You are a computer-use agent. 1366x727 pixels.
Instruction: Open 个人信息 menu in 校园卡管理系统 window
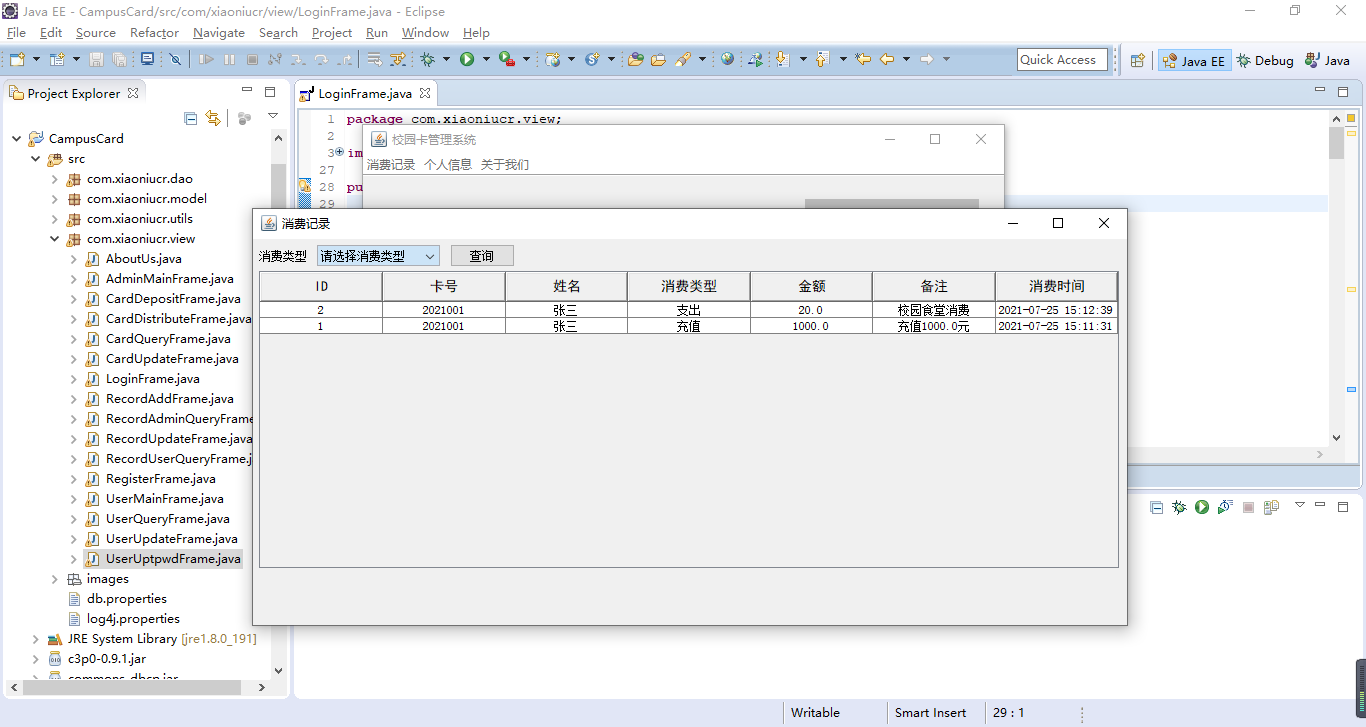pos(448,165)
